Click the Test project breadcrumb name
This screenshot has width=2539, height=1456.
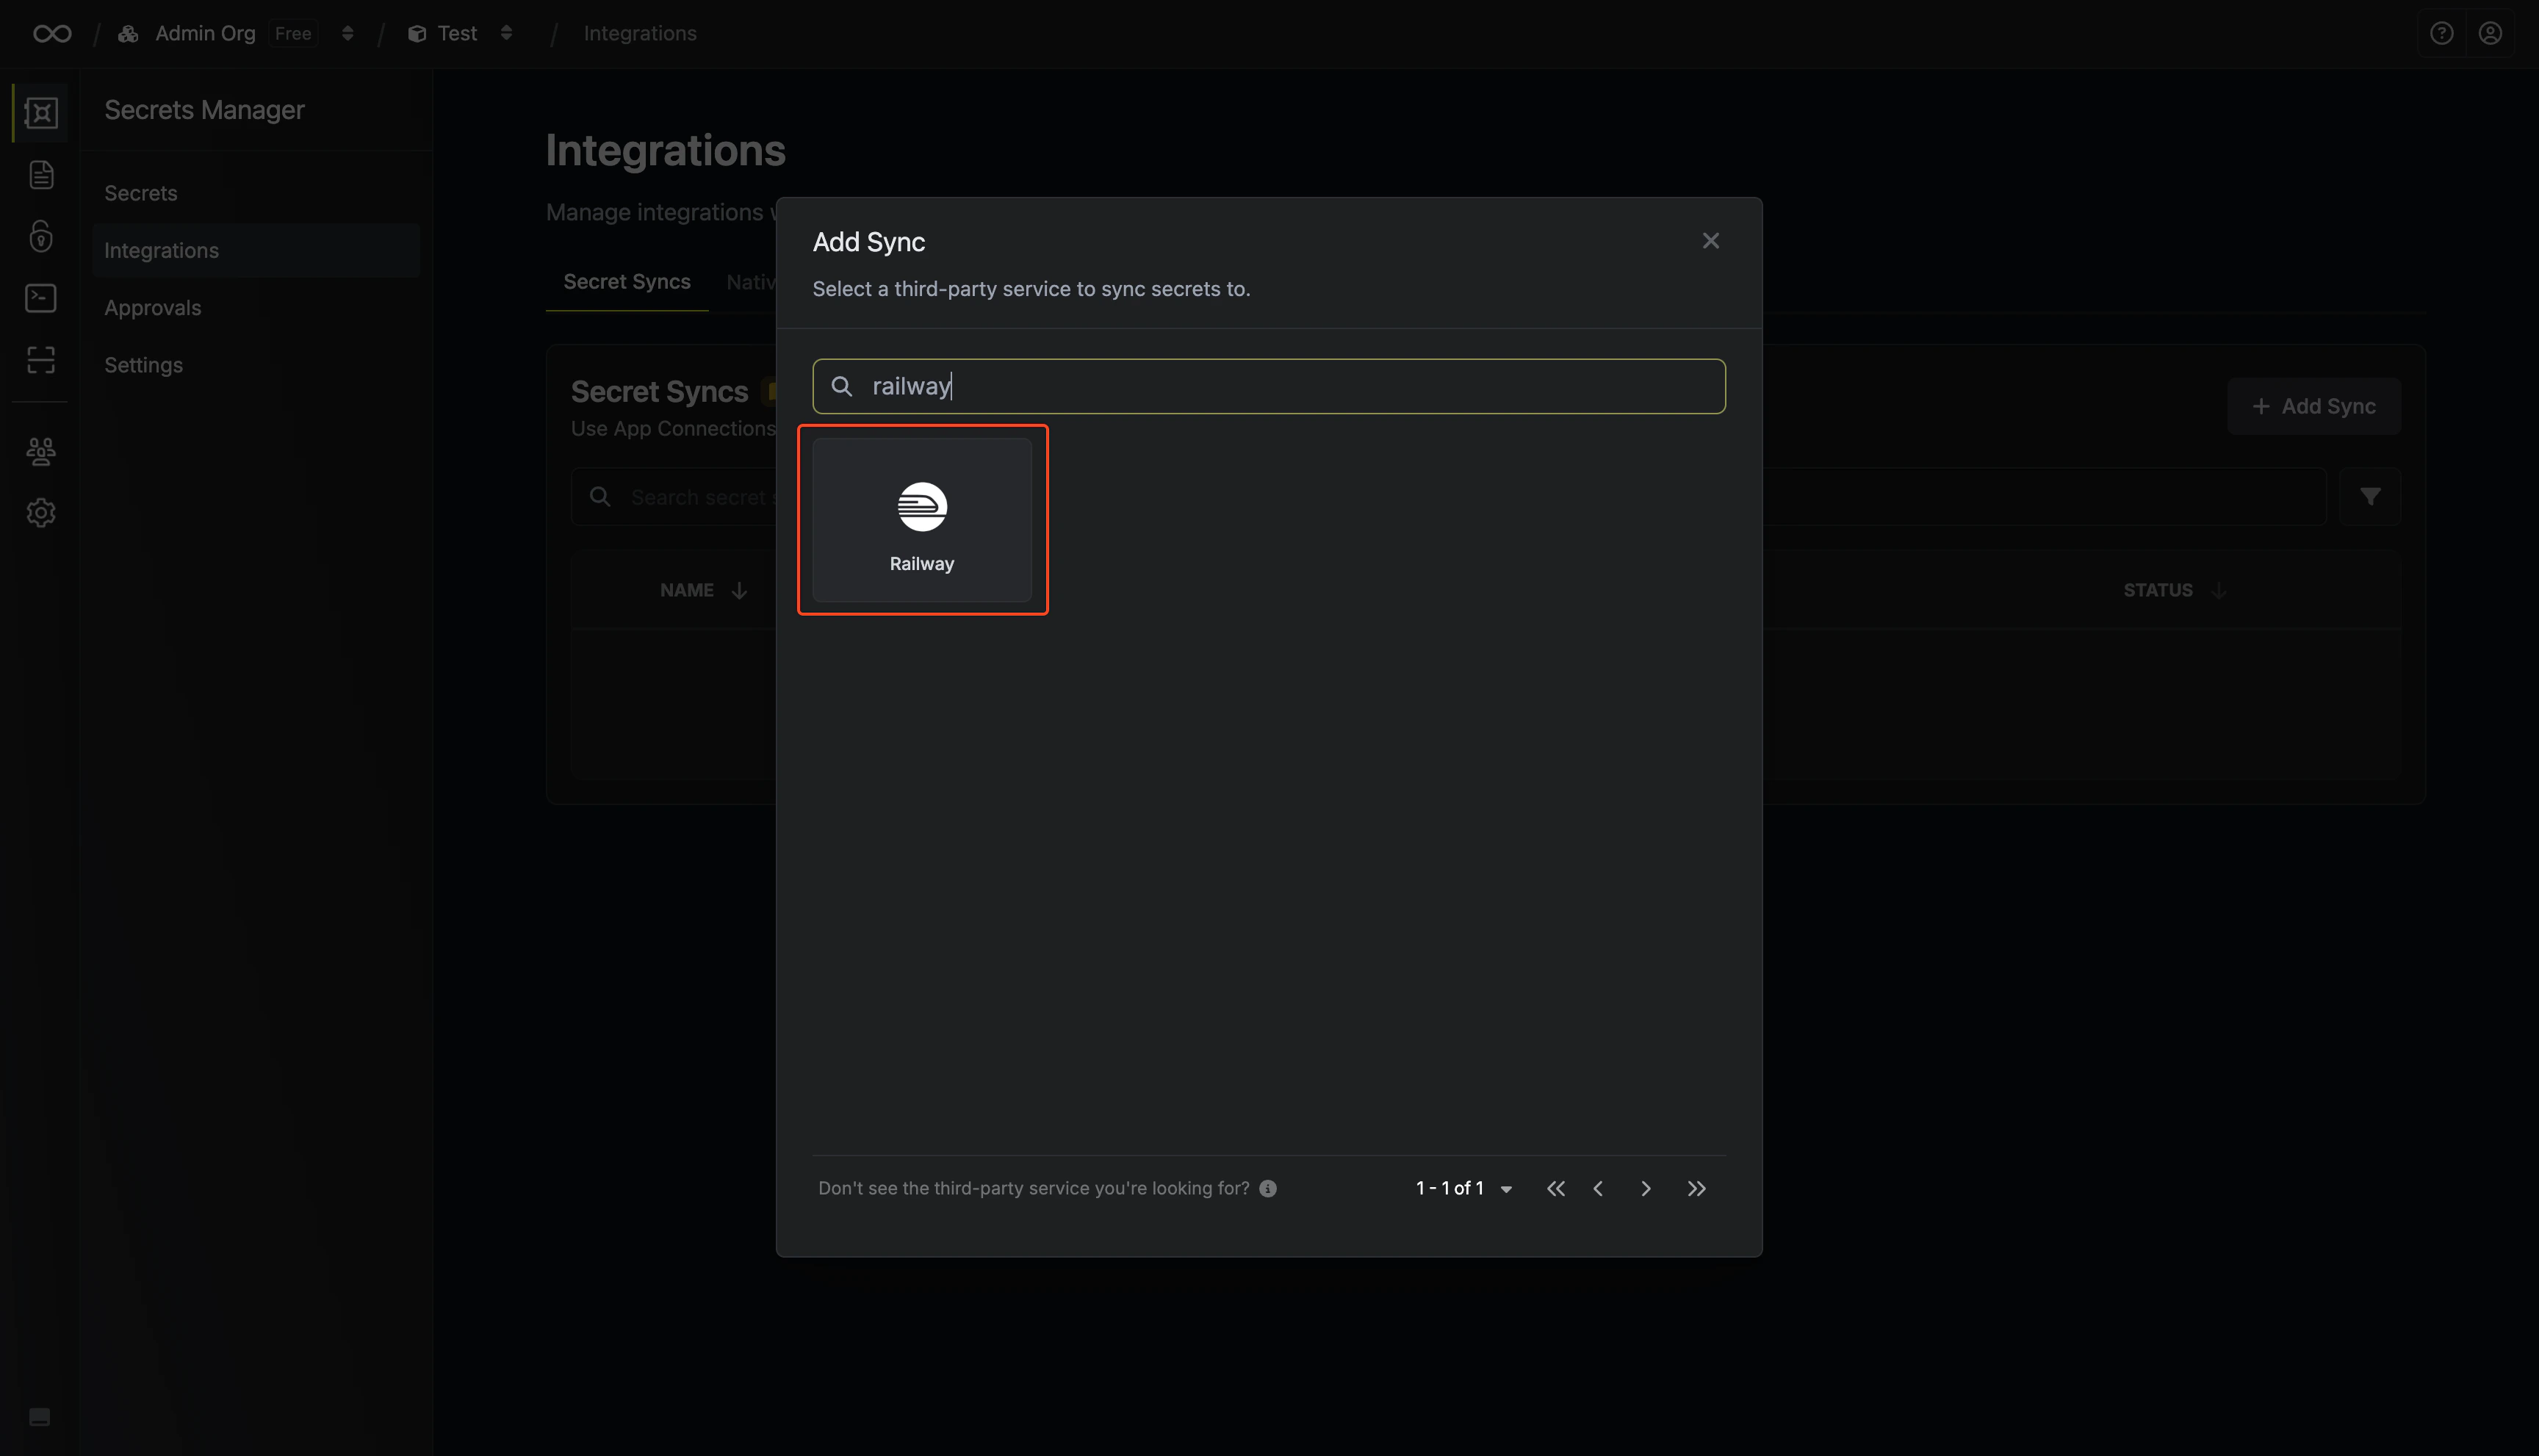[x=457, y=34]
